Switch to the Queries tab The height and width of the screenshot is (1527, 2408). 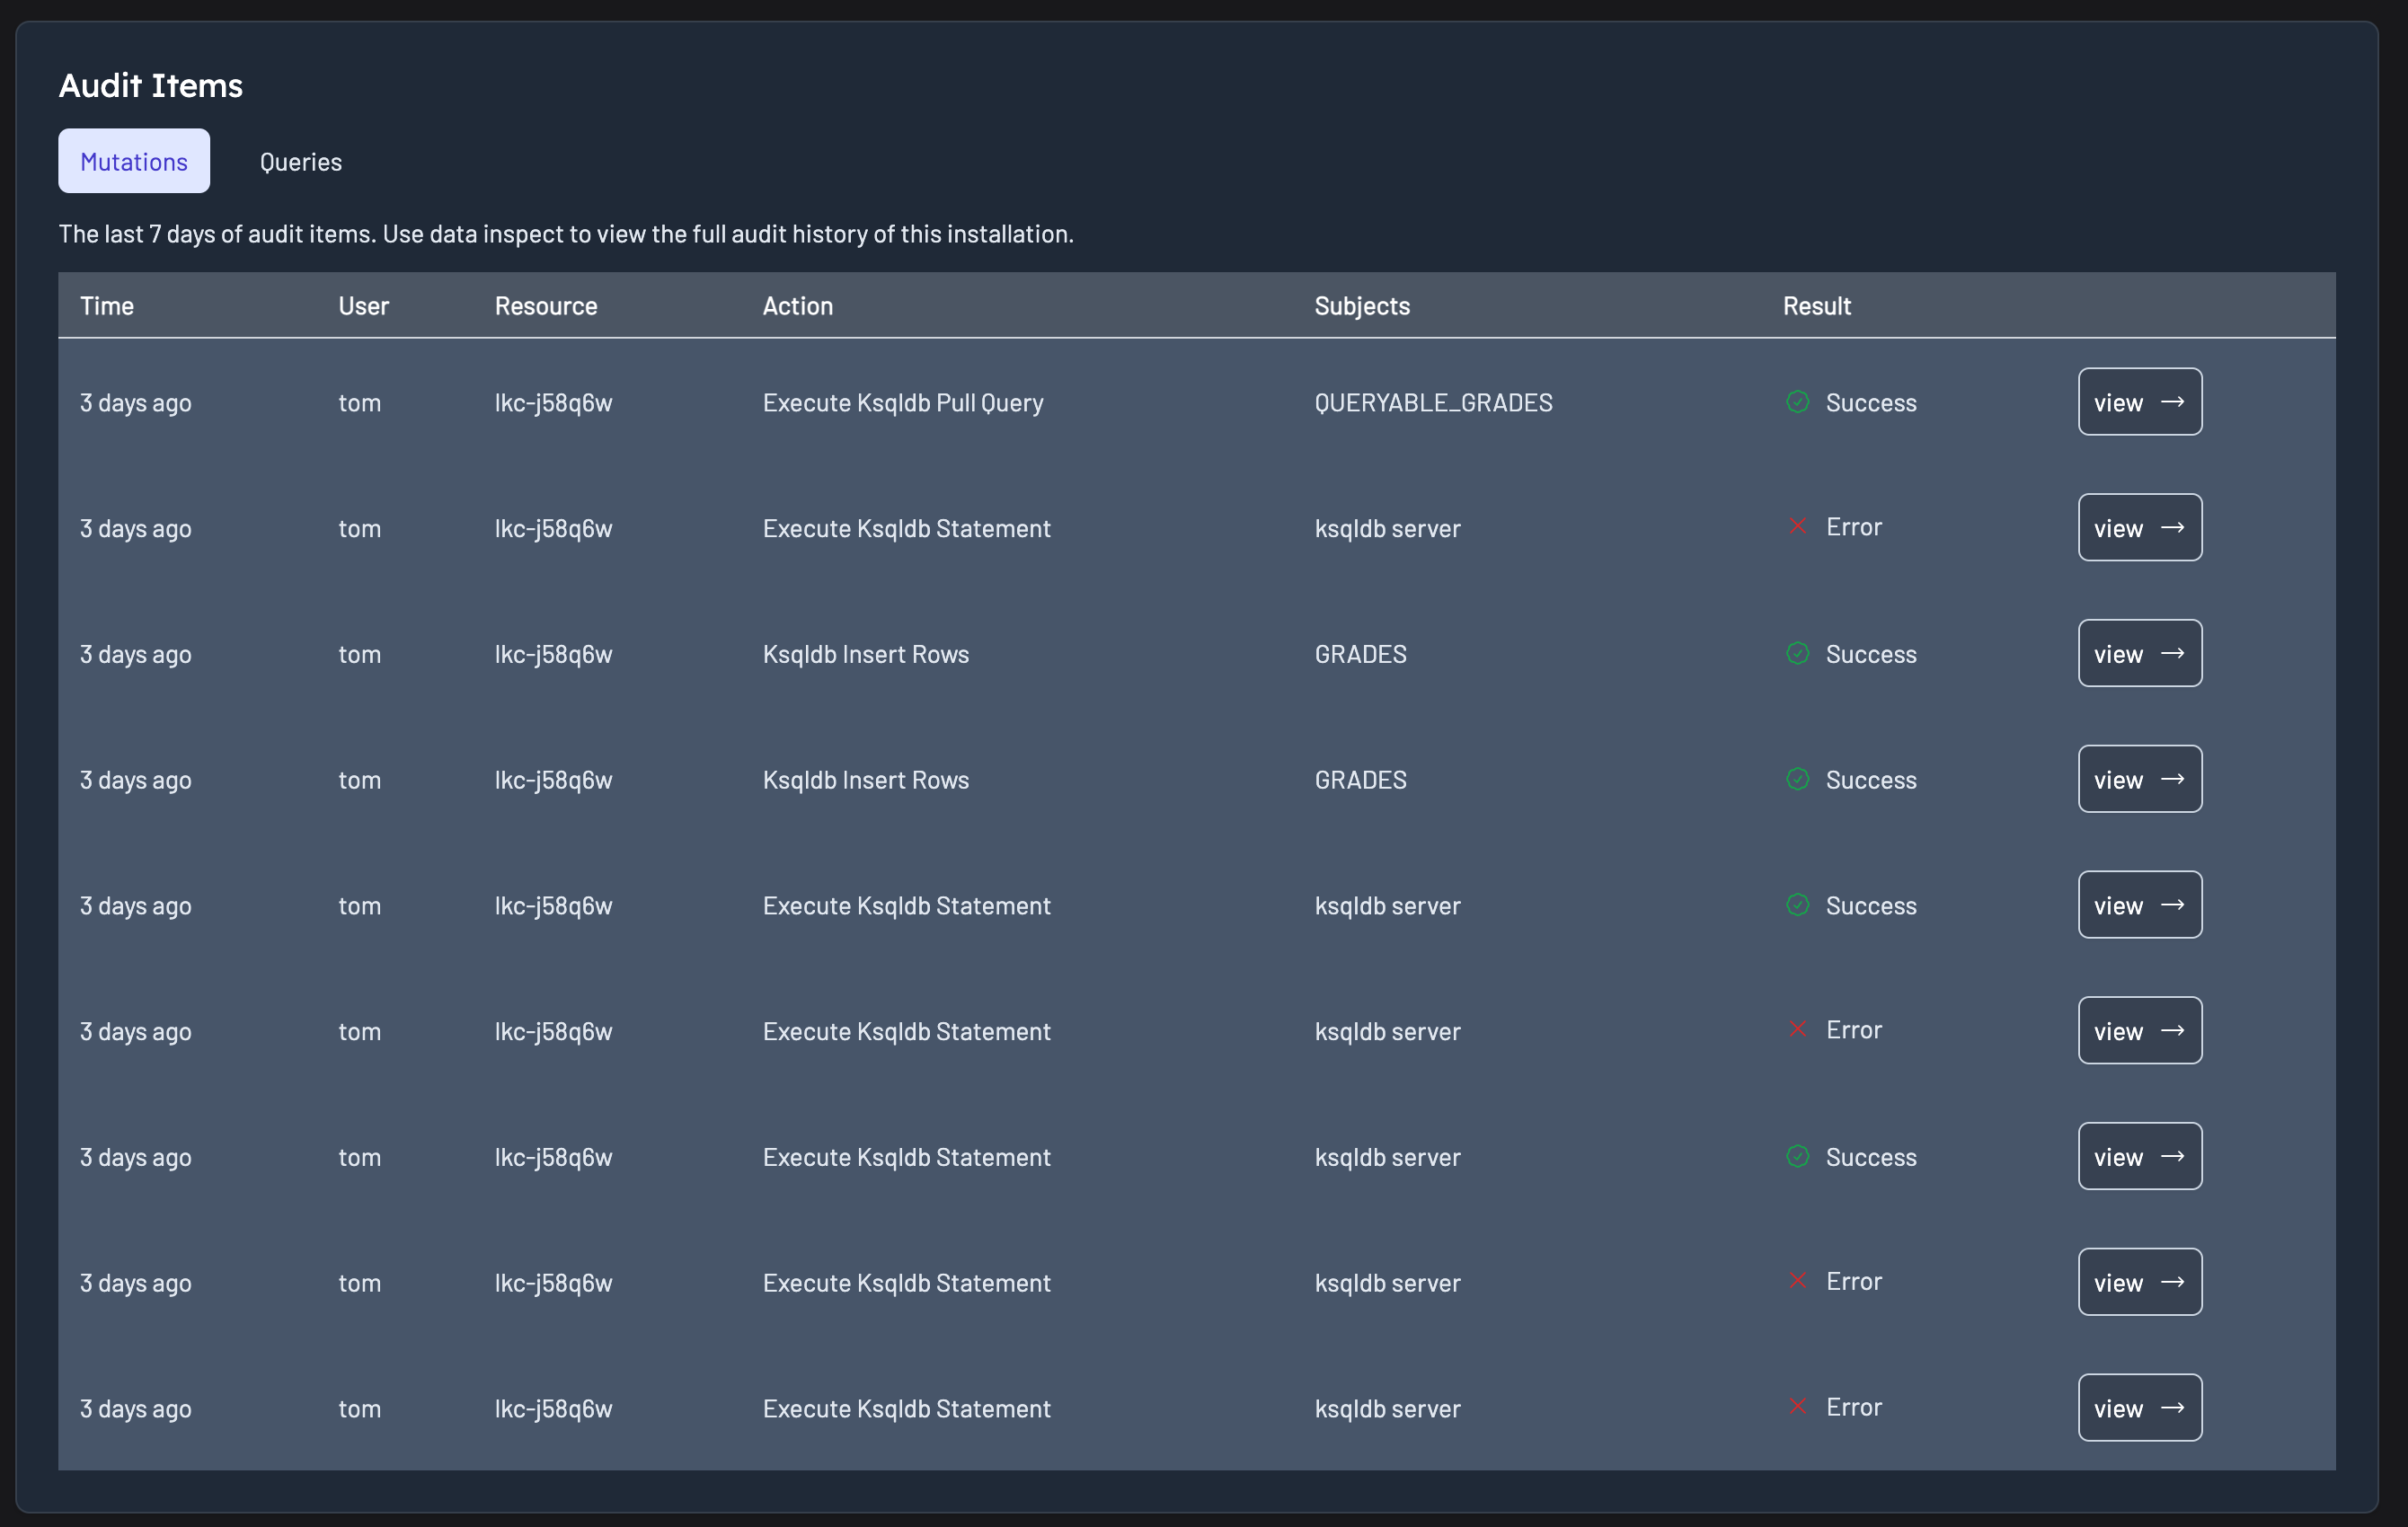(300, 162)
